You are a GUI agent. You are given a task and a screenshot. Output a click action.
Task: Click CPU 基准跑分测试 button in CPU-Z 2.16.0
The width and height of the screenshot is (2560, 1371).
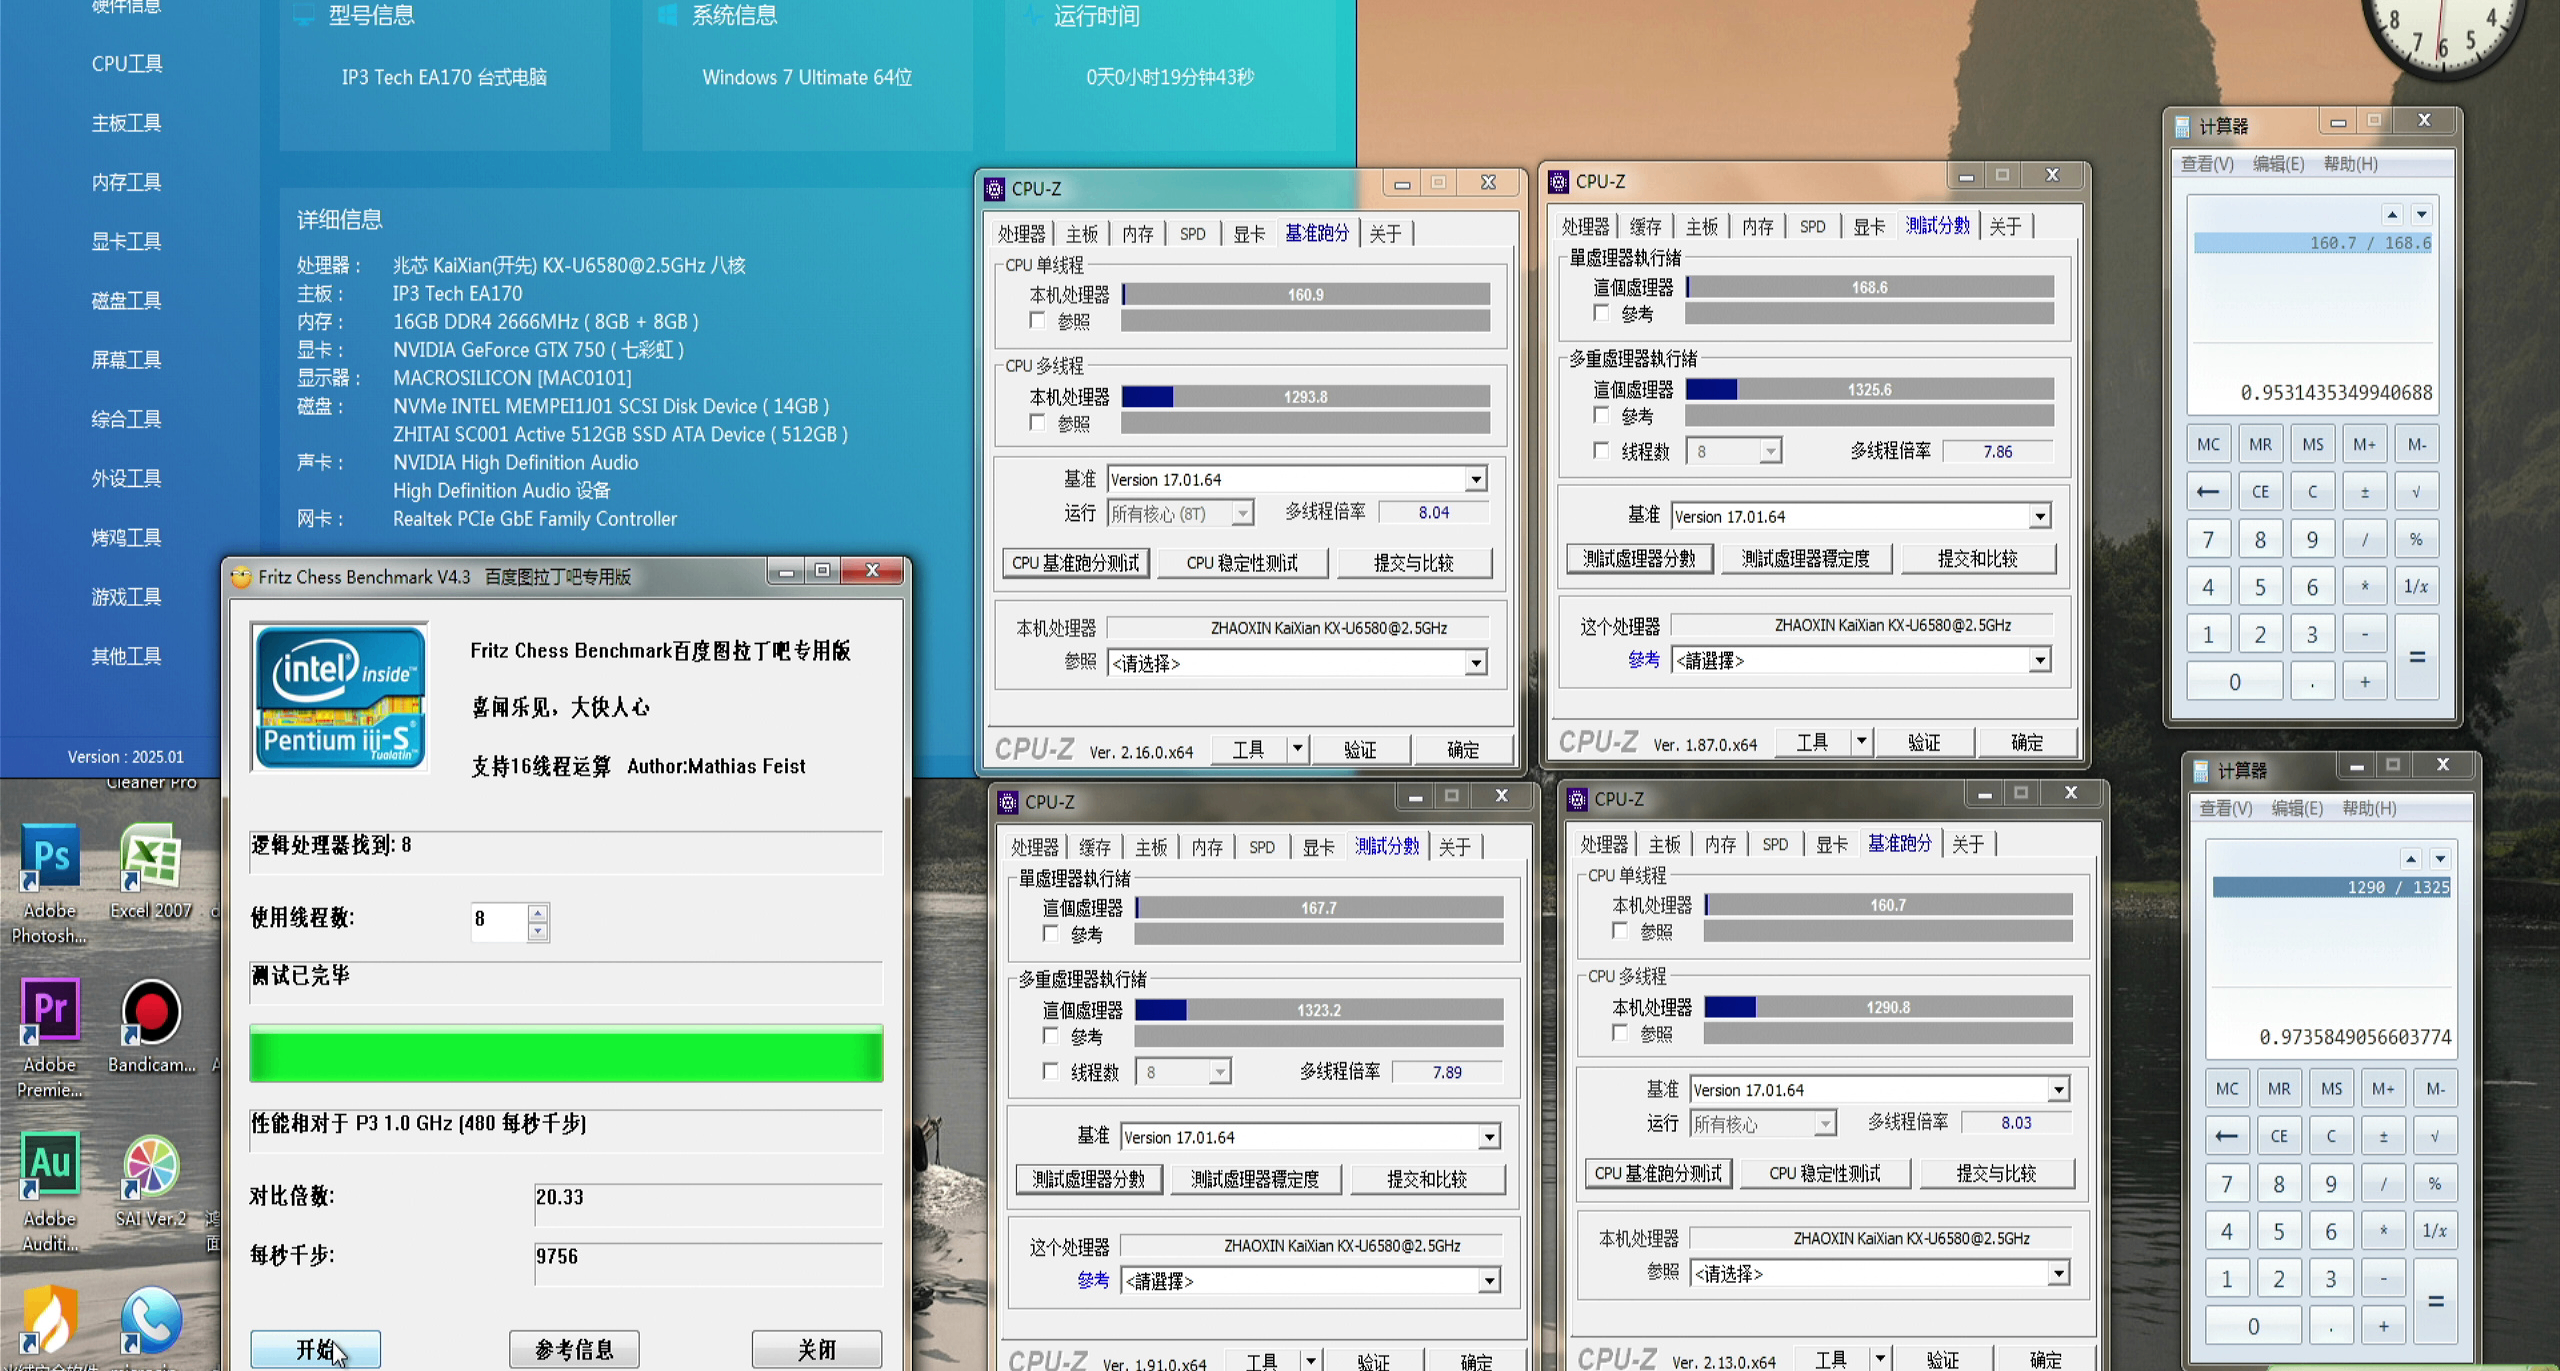coord(1075,563)
